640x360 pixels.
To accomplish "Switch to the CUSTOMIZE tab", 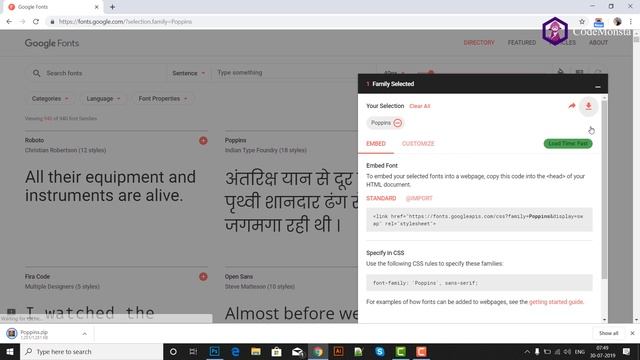I will [x=418, y=144].
